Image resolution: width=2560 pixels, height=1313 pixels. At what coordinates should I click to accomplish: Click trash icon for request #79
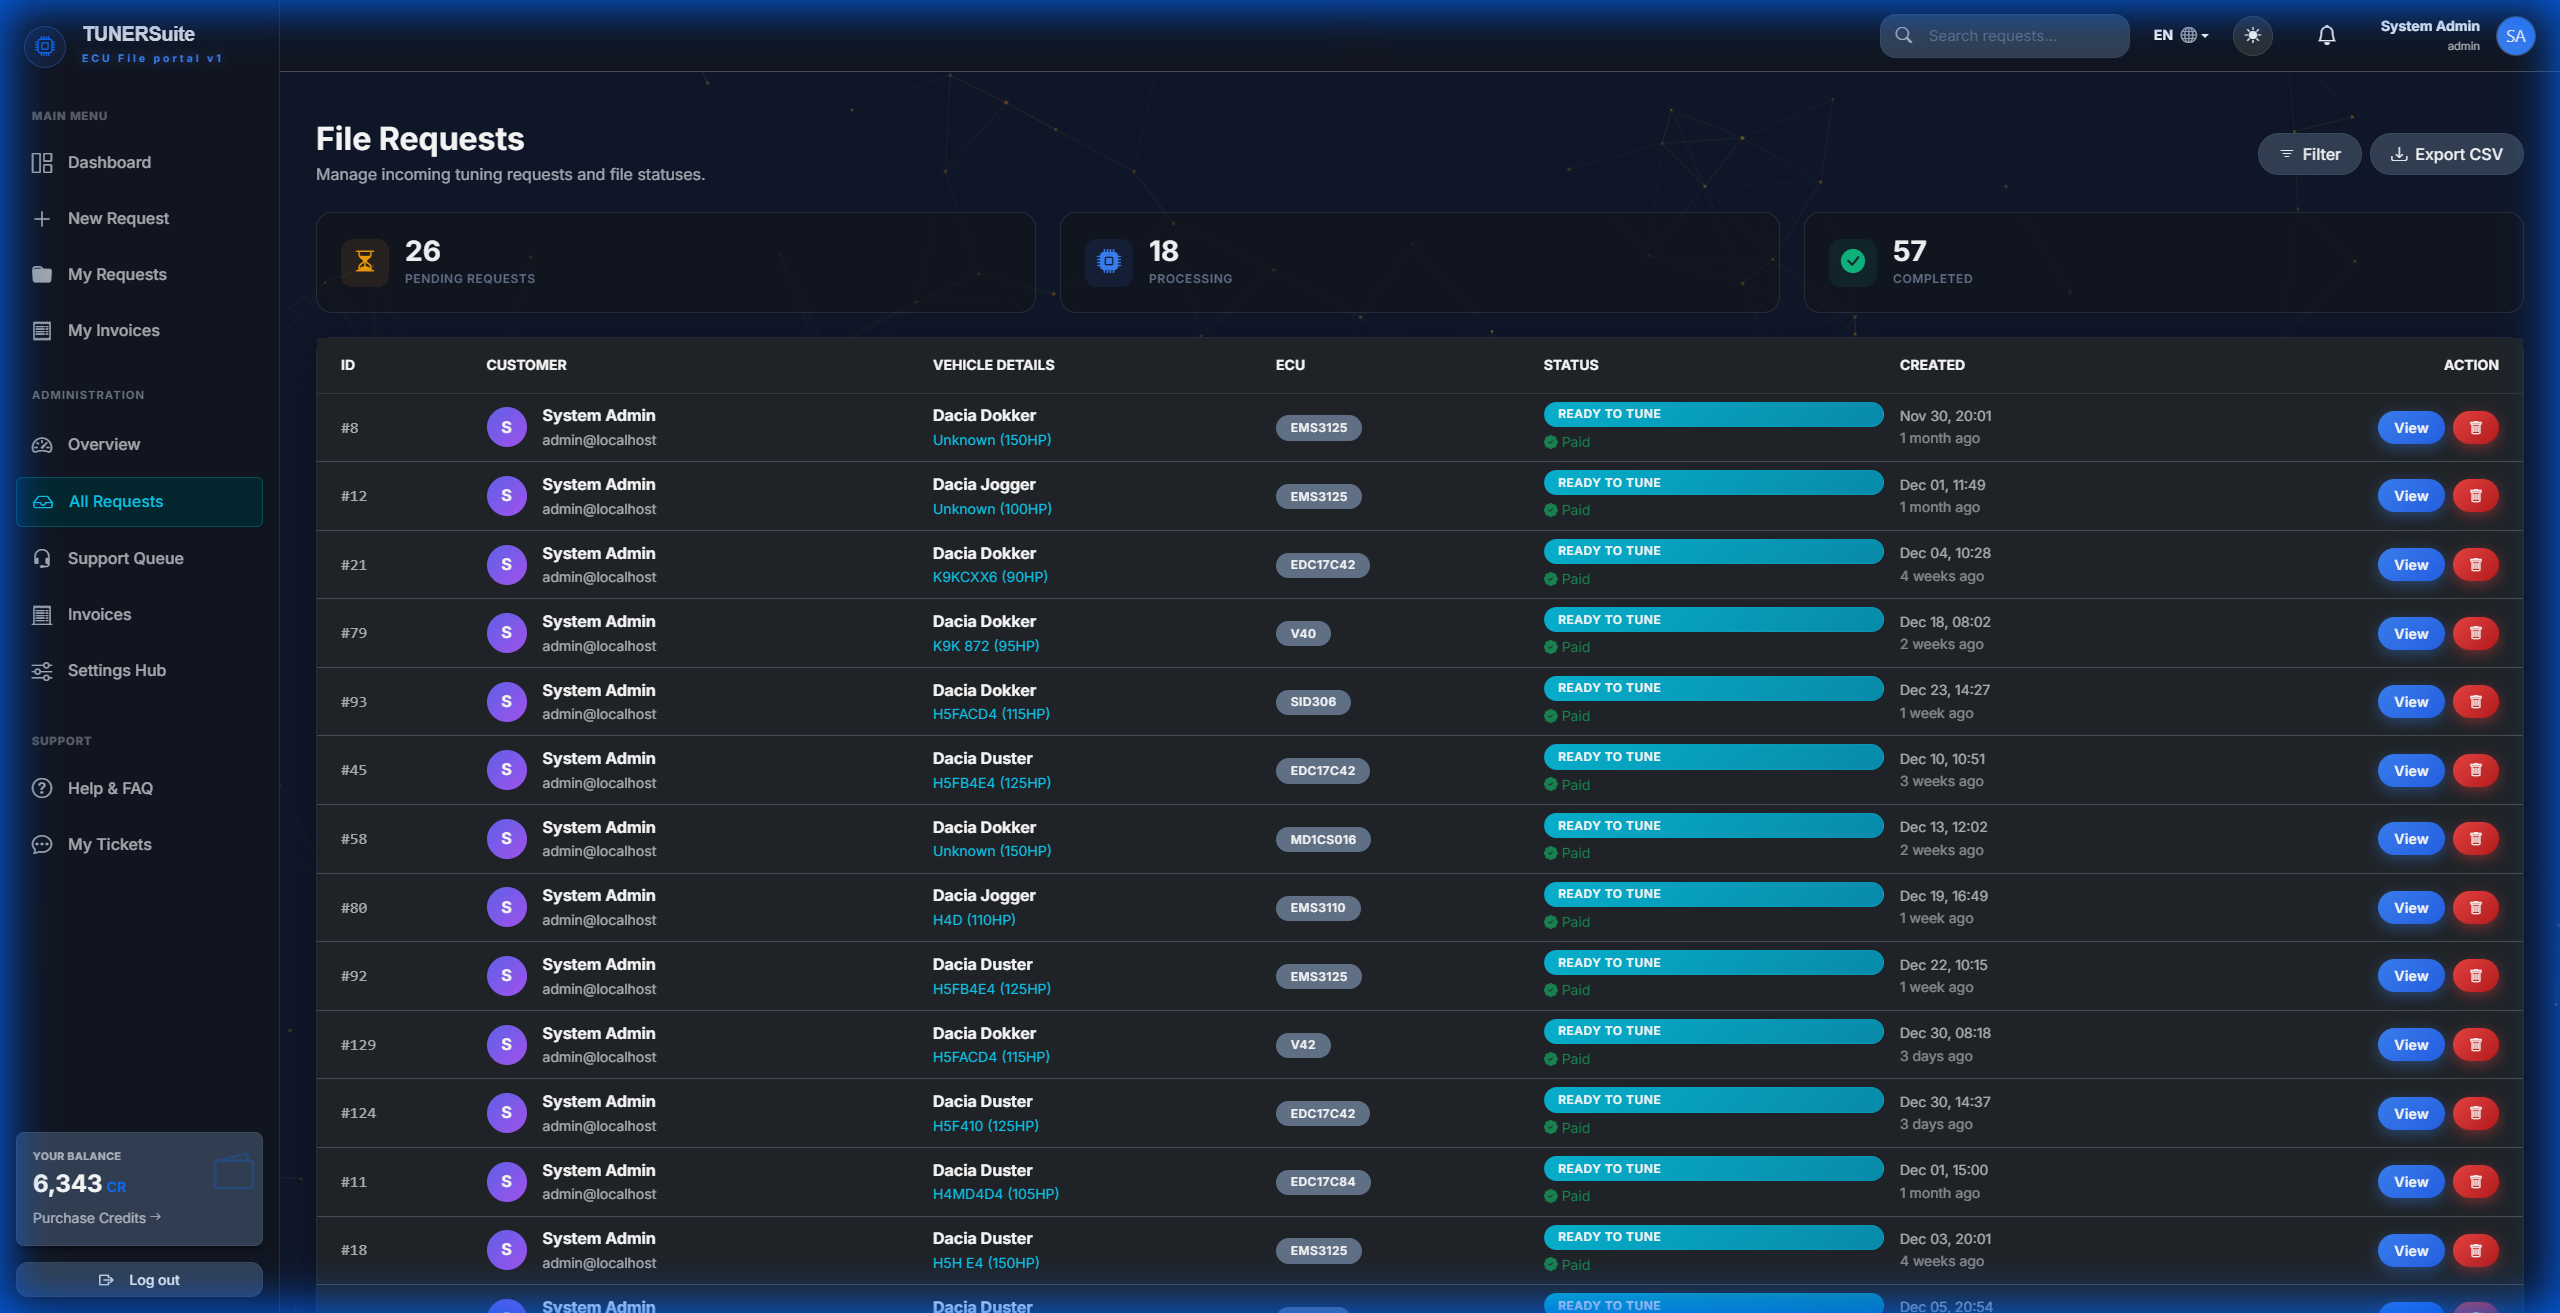pyautogui.click(x=2475, y=633)
